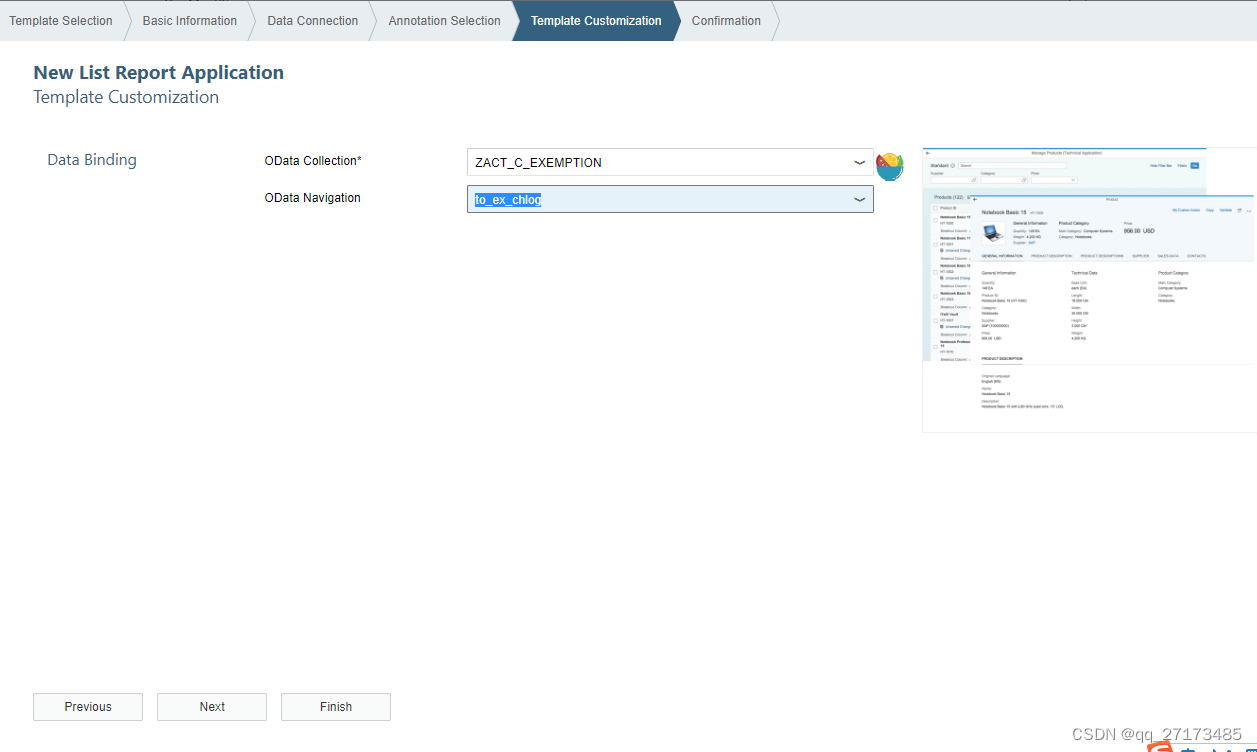1257x752 pixels.
Task: Open the OData Navigation dropdown
Action: point(859,199)
